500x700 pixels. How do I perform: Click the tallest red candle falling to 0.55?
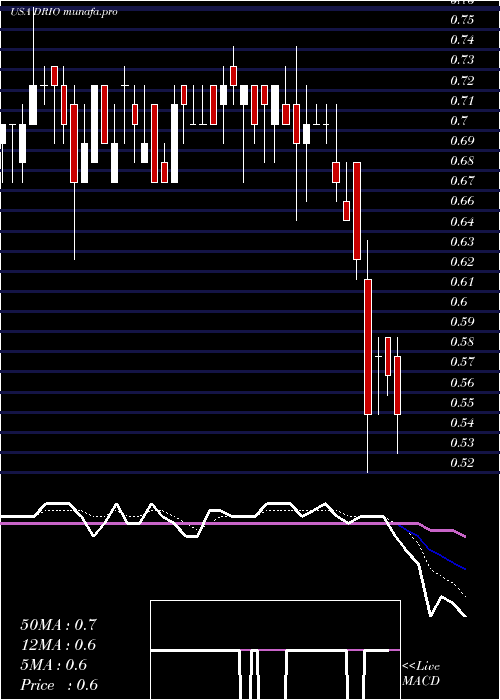(367, 347)
